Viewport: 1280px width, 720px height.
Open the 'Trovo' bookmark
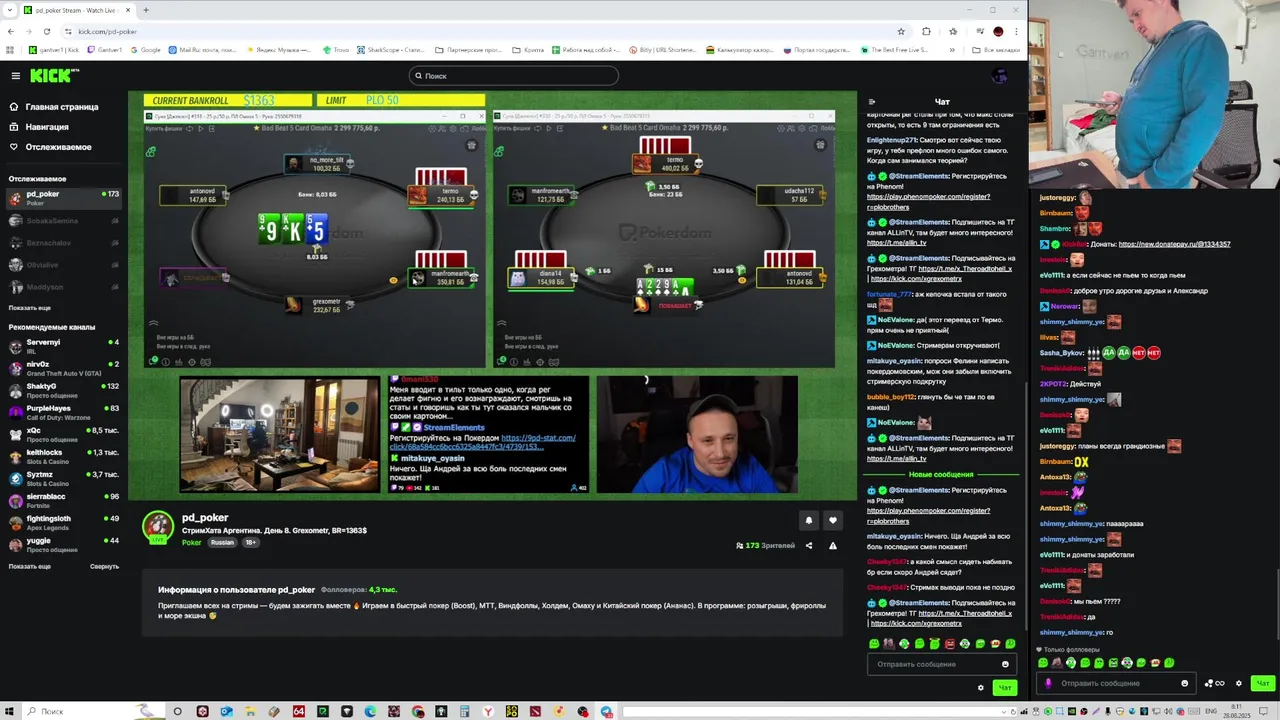tap(336, 50)
